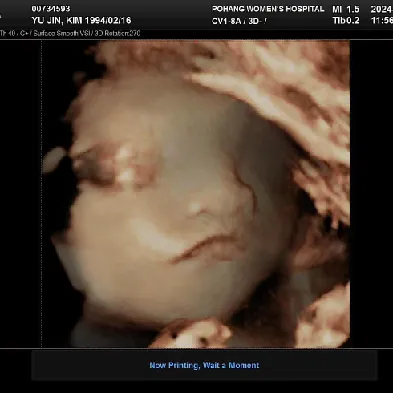
Task: Click the patient name YU JIN, KIM text
Action: [x=57, y=21]
